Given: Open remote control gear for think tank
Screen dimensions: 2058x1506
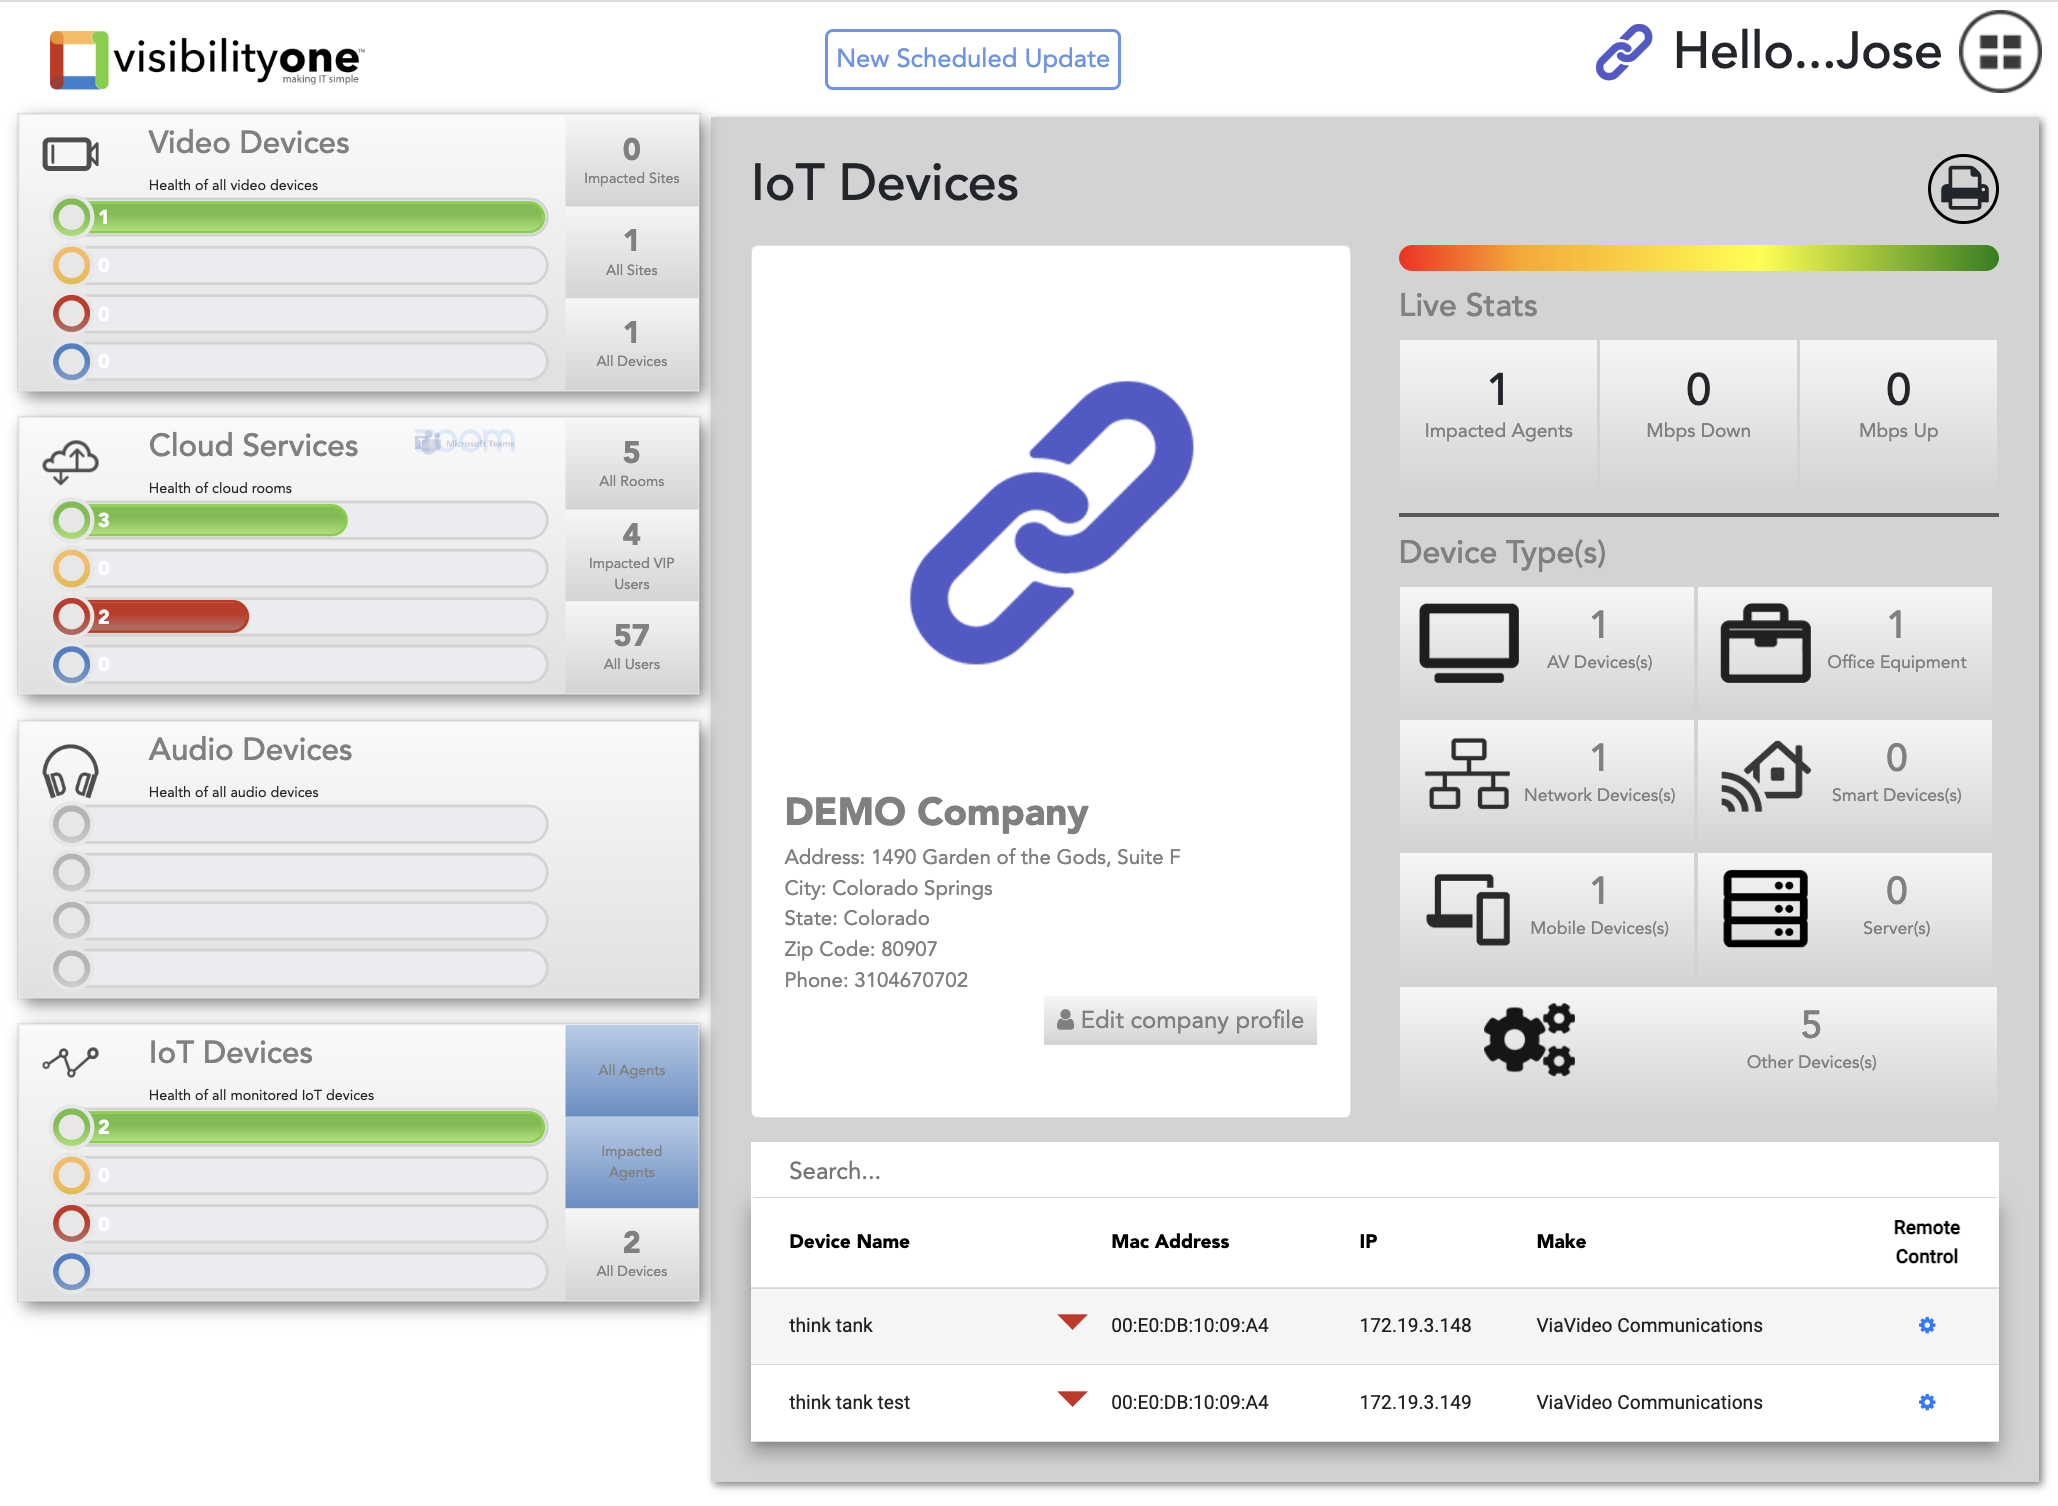Looking at the screenshot, I should tap(1926, 1325).
